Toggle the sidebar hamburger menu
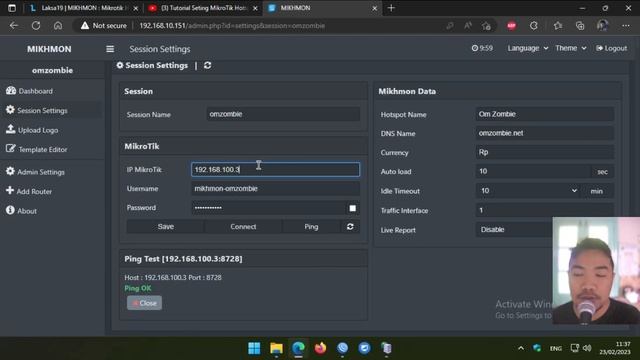640x360 pixels. point(110,49)
